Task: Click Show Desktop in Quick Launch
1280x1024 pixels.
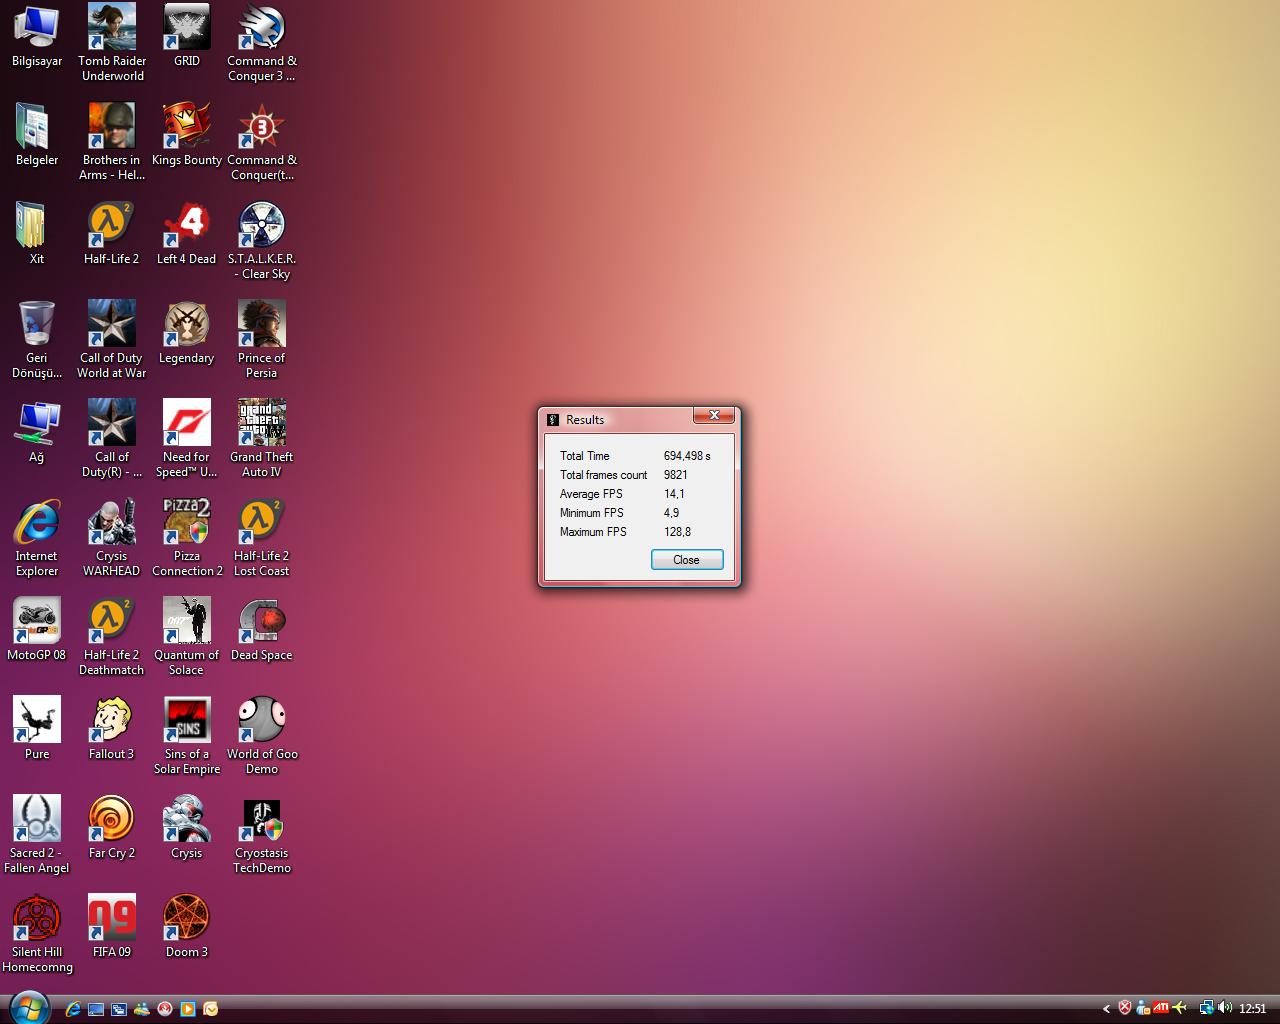Action: 96,1009
